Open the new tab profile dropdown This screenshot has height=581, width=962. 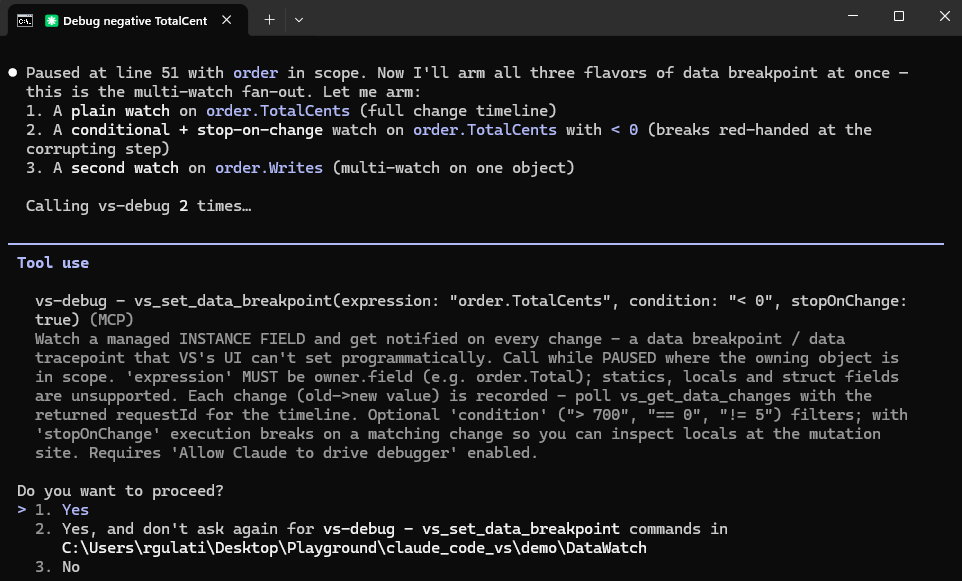(x=299, y=20)
